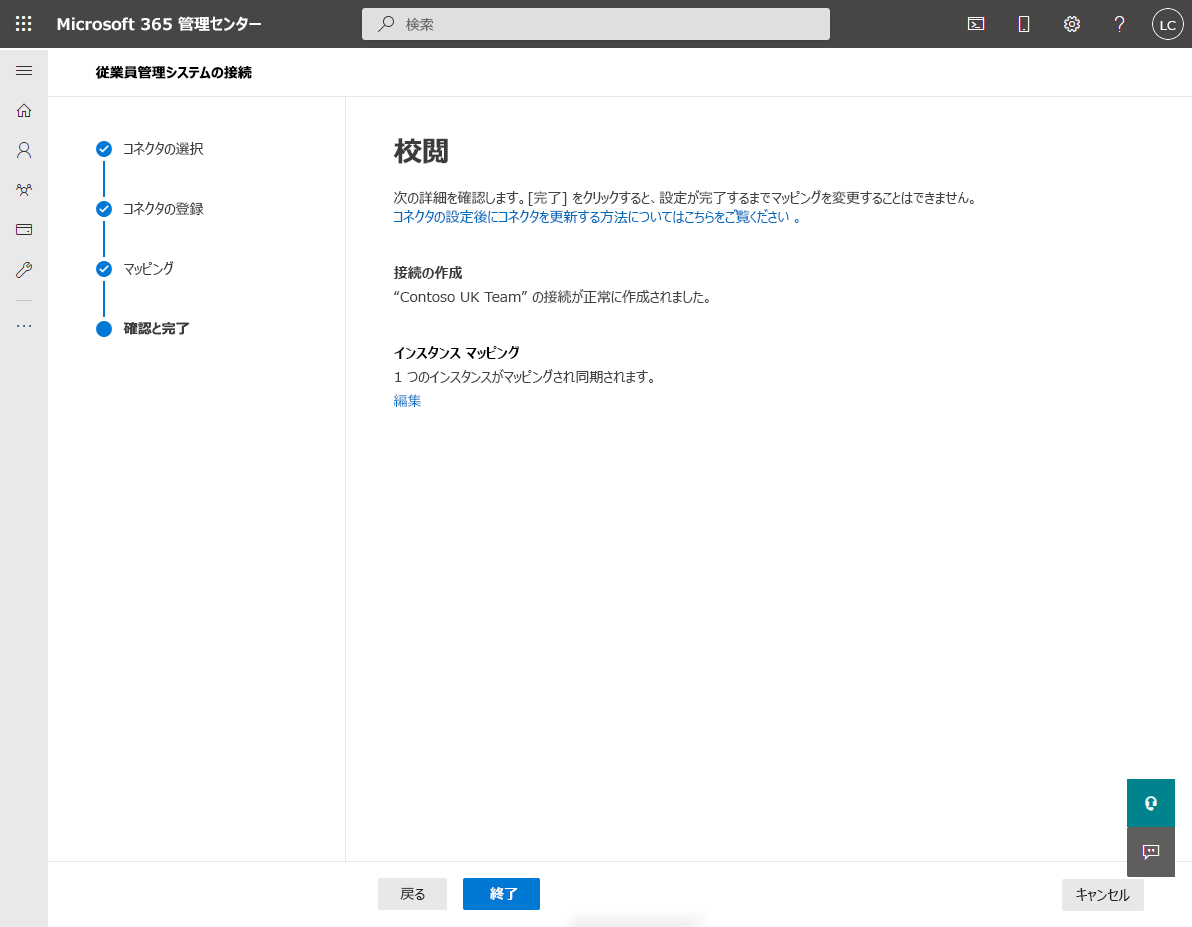Click the キャンセル button
Screen dimensions: 1192x927
(x=1102, y=894)
